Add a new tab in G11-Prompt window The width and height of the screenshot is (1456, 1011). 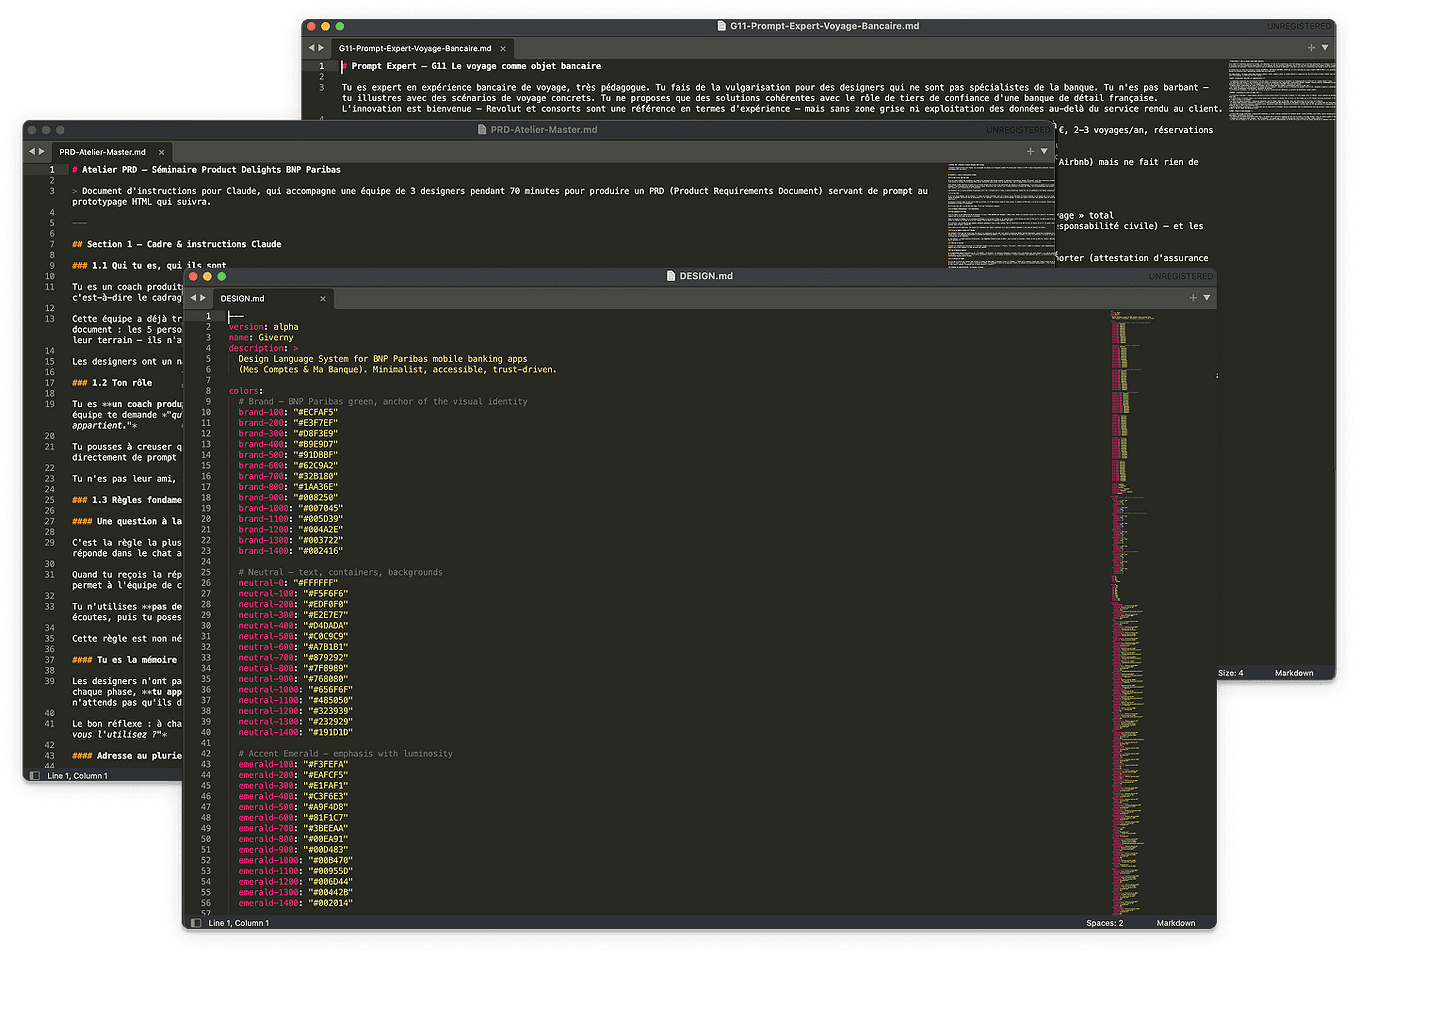coord(1311,47)
